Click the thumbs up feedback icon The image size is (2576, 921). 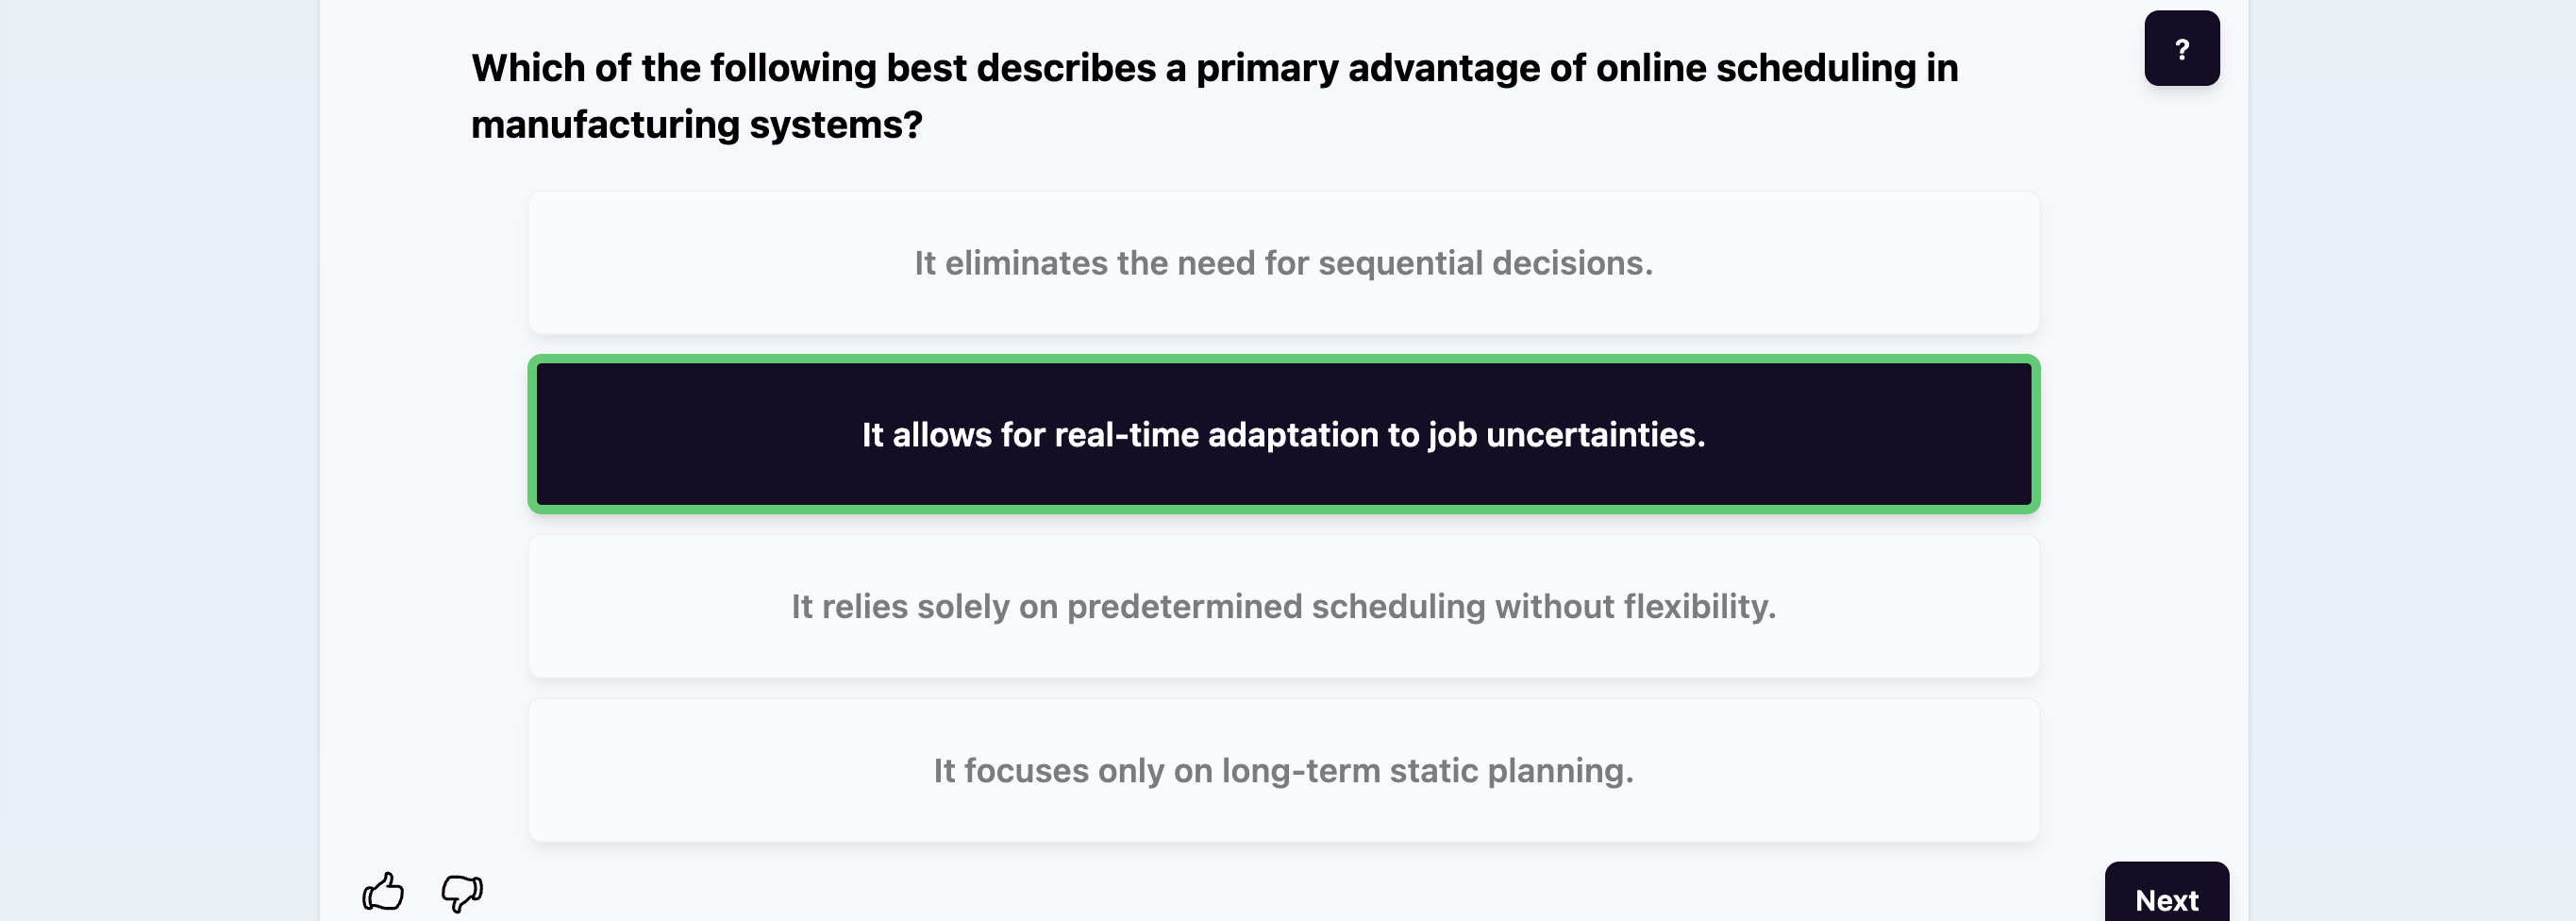click(x=383, y=891)
